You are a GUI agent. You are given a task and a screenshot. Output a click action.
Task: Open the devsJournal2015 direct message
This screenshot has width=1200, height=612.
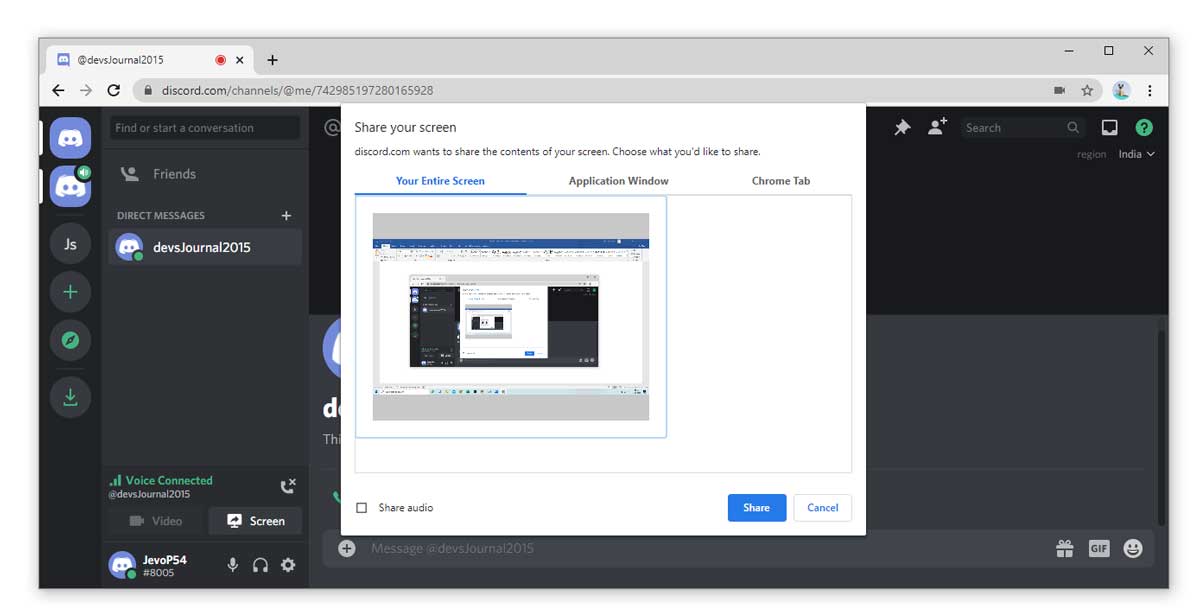205,247
